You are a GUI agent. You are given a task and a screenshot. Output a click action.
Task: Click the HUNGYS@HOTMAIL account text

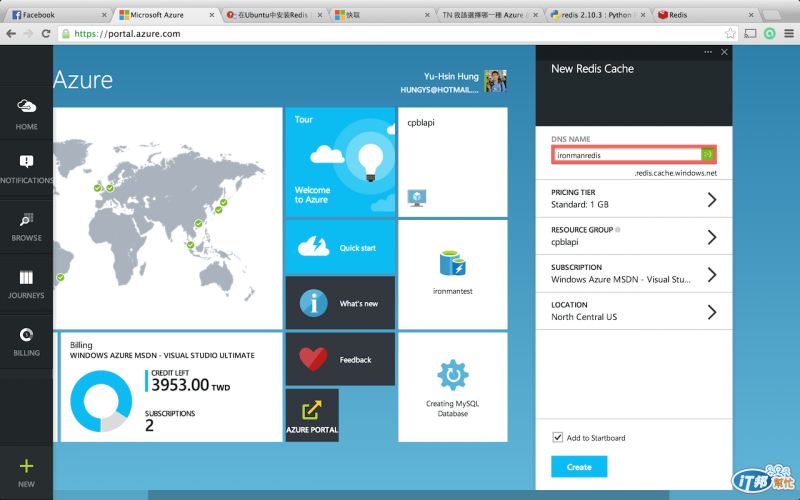[x=439, y=90]
